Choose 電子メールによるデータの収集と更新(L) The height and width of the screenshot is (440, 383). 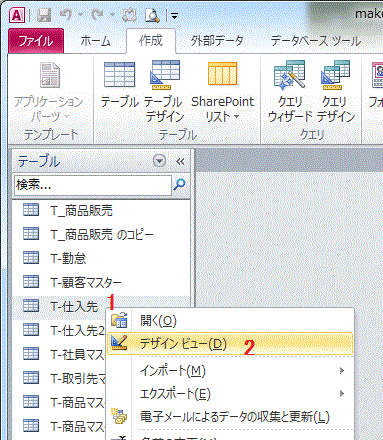(x=230, y=417)
